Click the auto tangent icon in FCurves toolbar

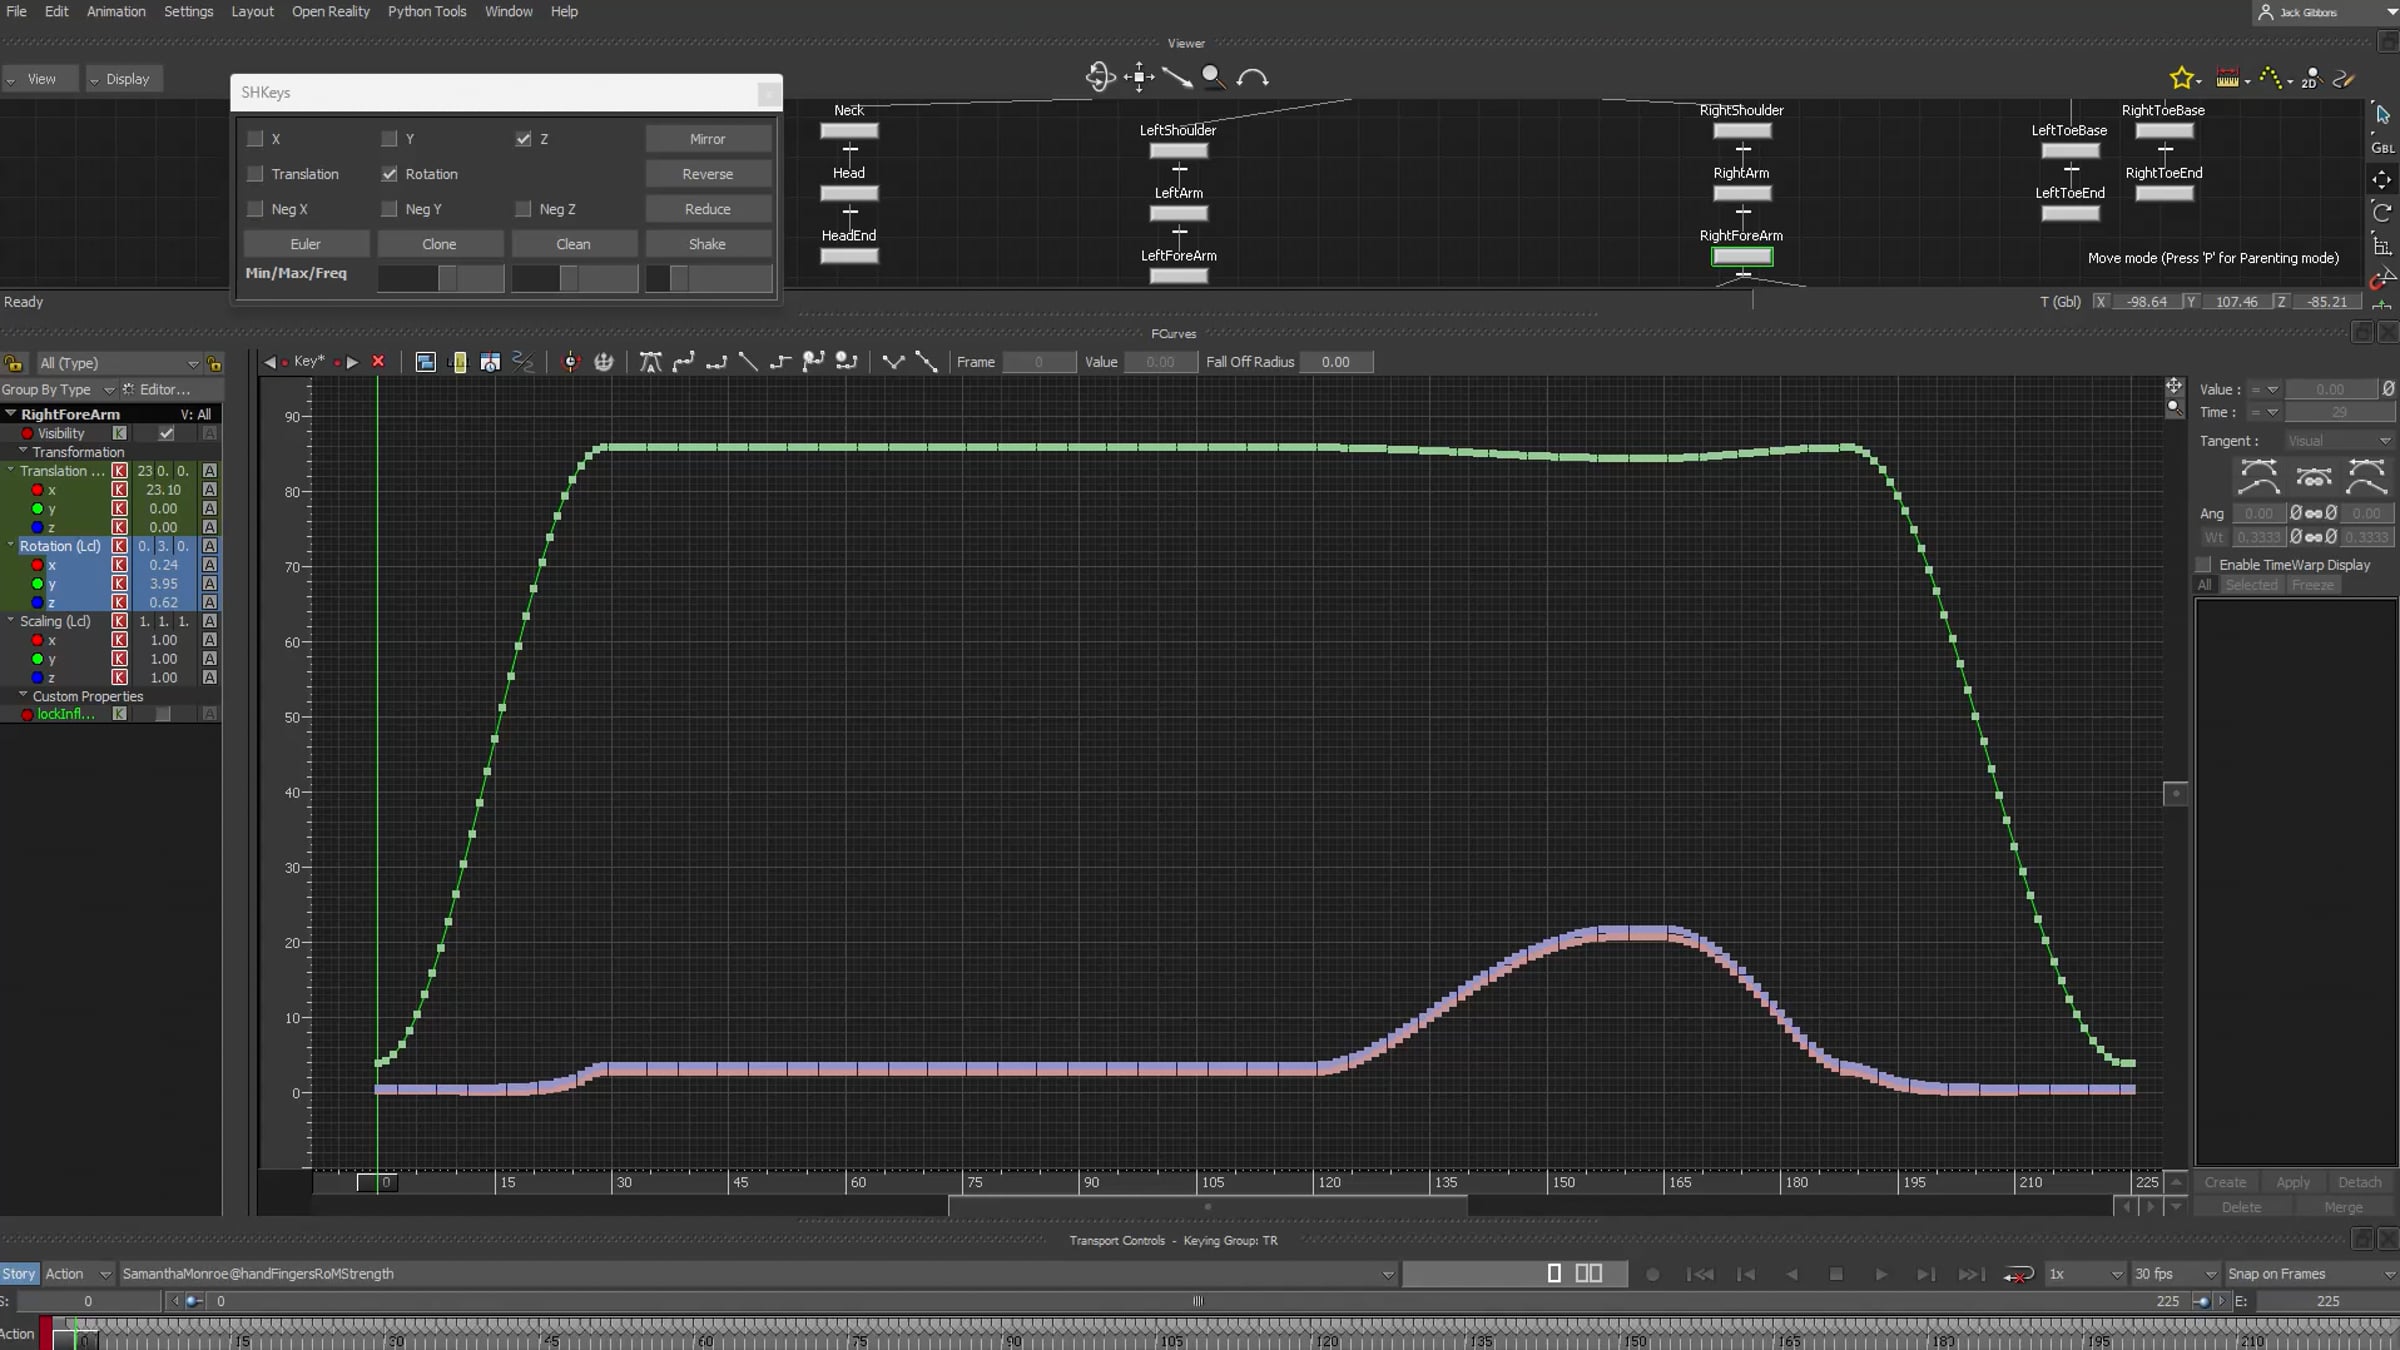click(x=650, y=362)
